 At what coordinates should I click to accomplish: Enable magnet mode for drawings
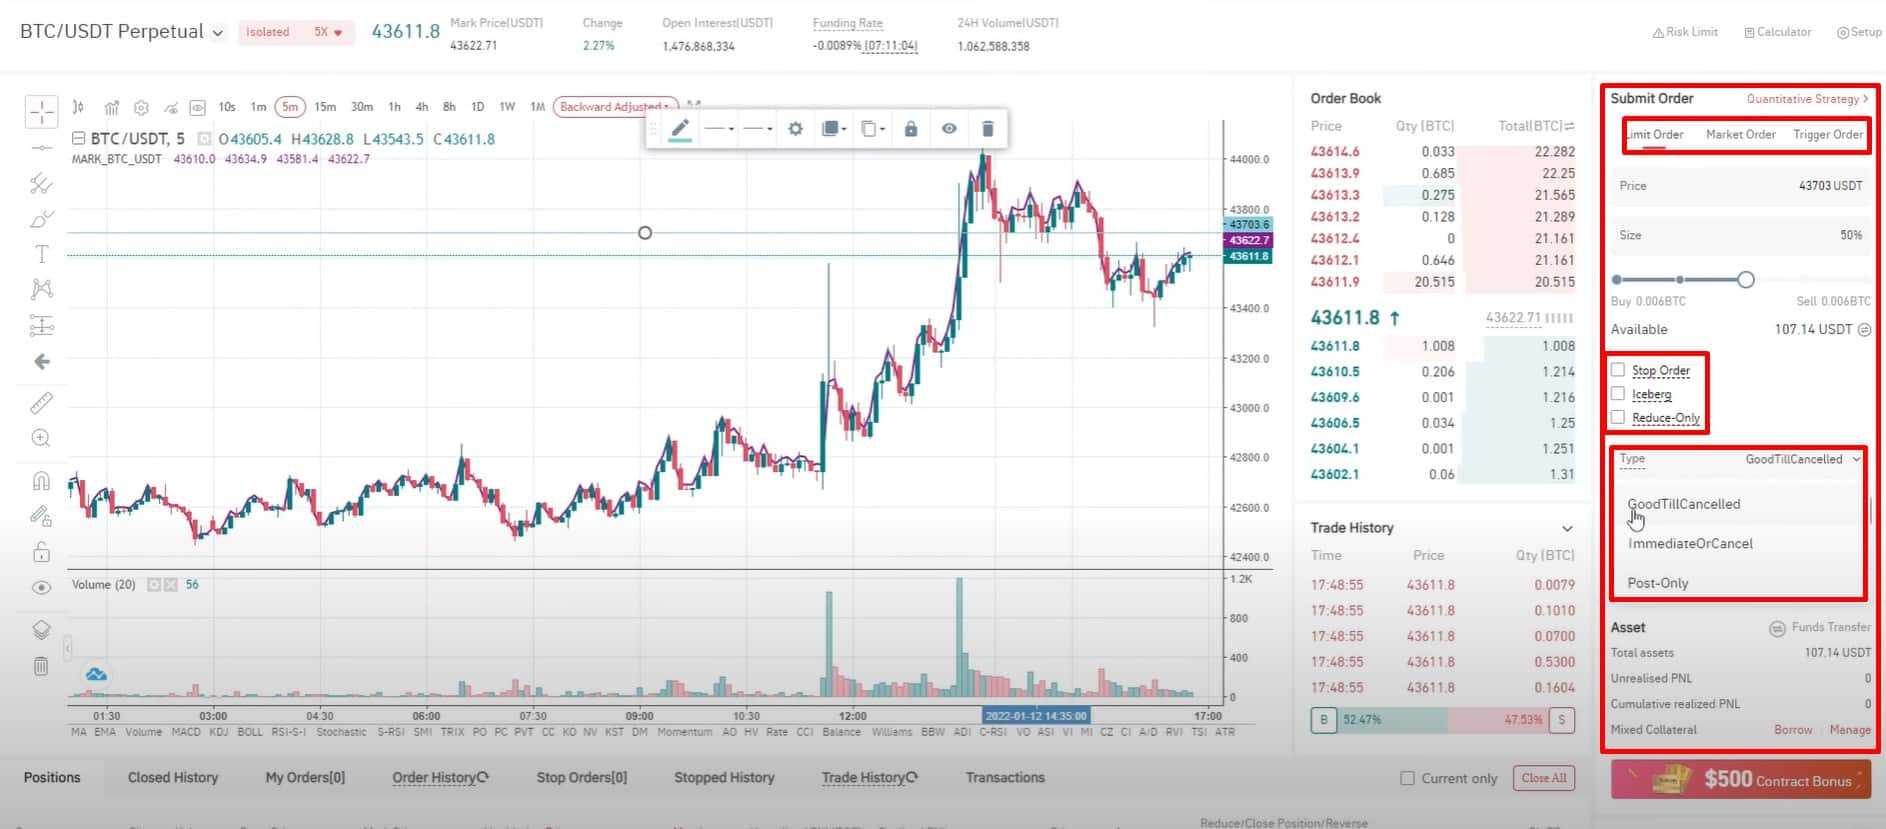click(42, 481)
